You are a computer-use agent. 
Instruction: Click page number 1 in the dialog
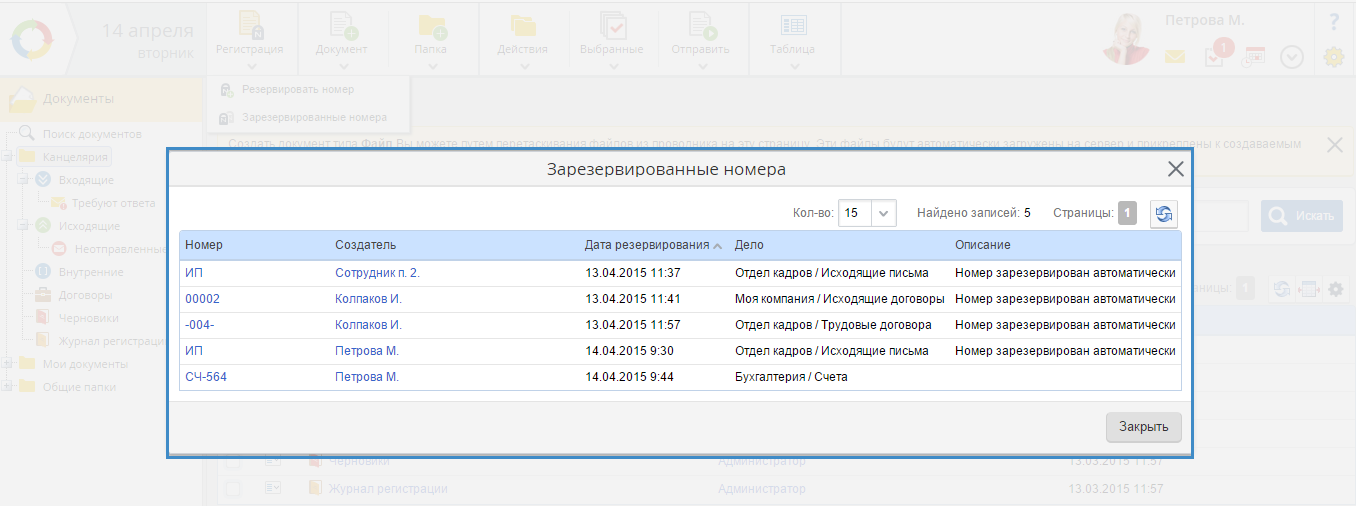coord(1127,213)
